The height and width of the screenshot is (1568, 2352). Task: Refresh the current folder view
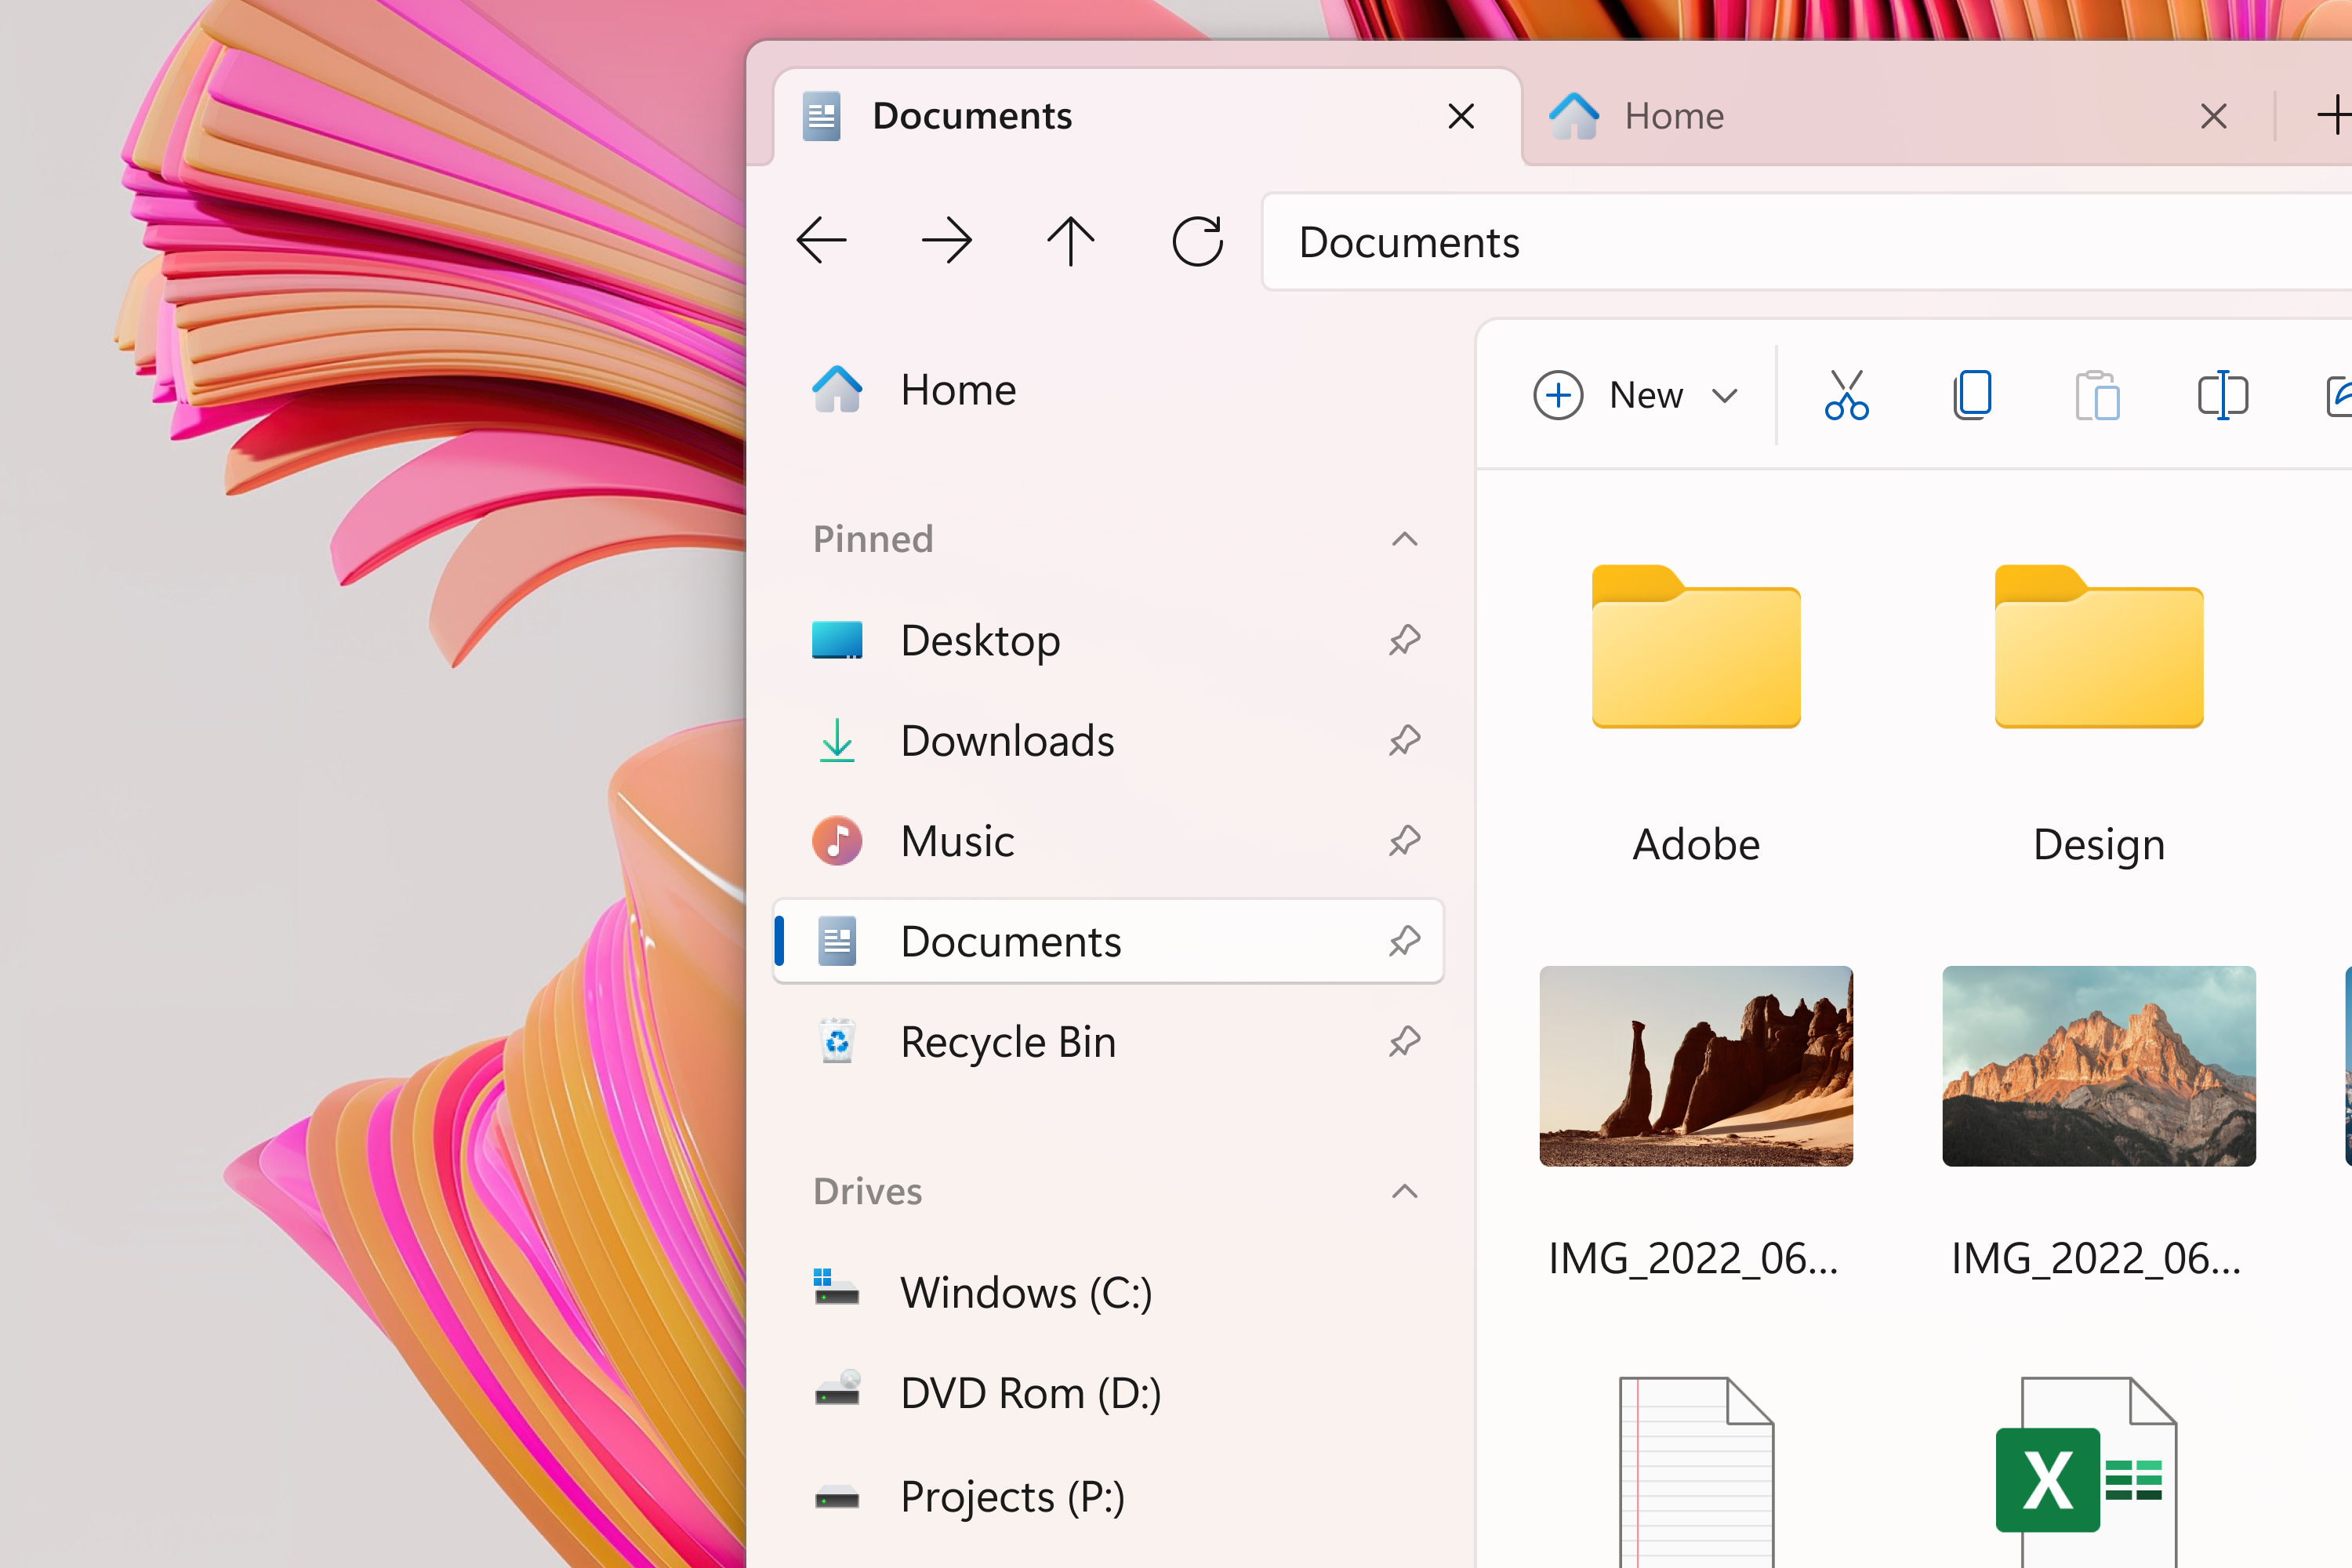click(x=1197, y=240)
